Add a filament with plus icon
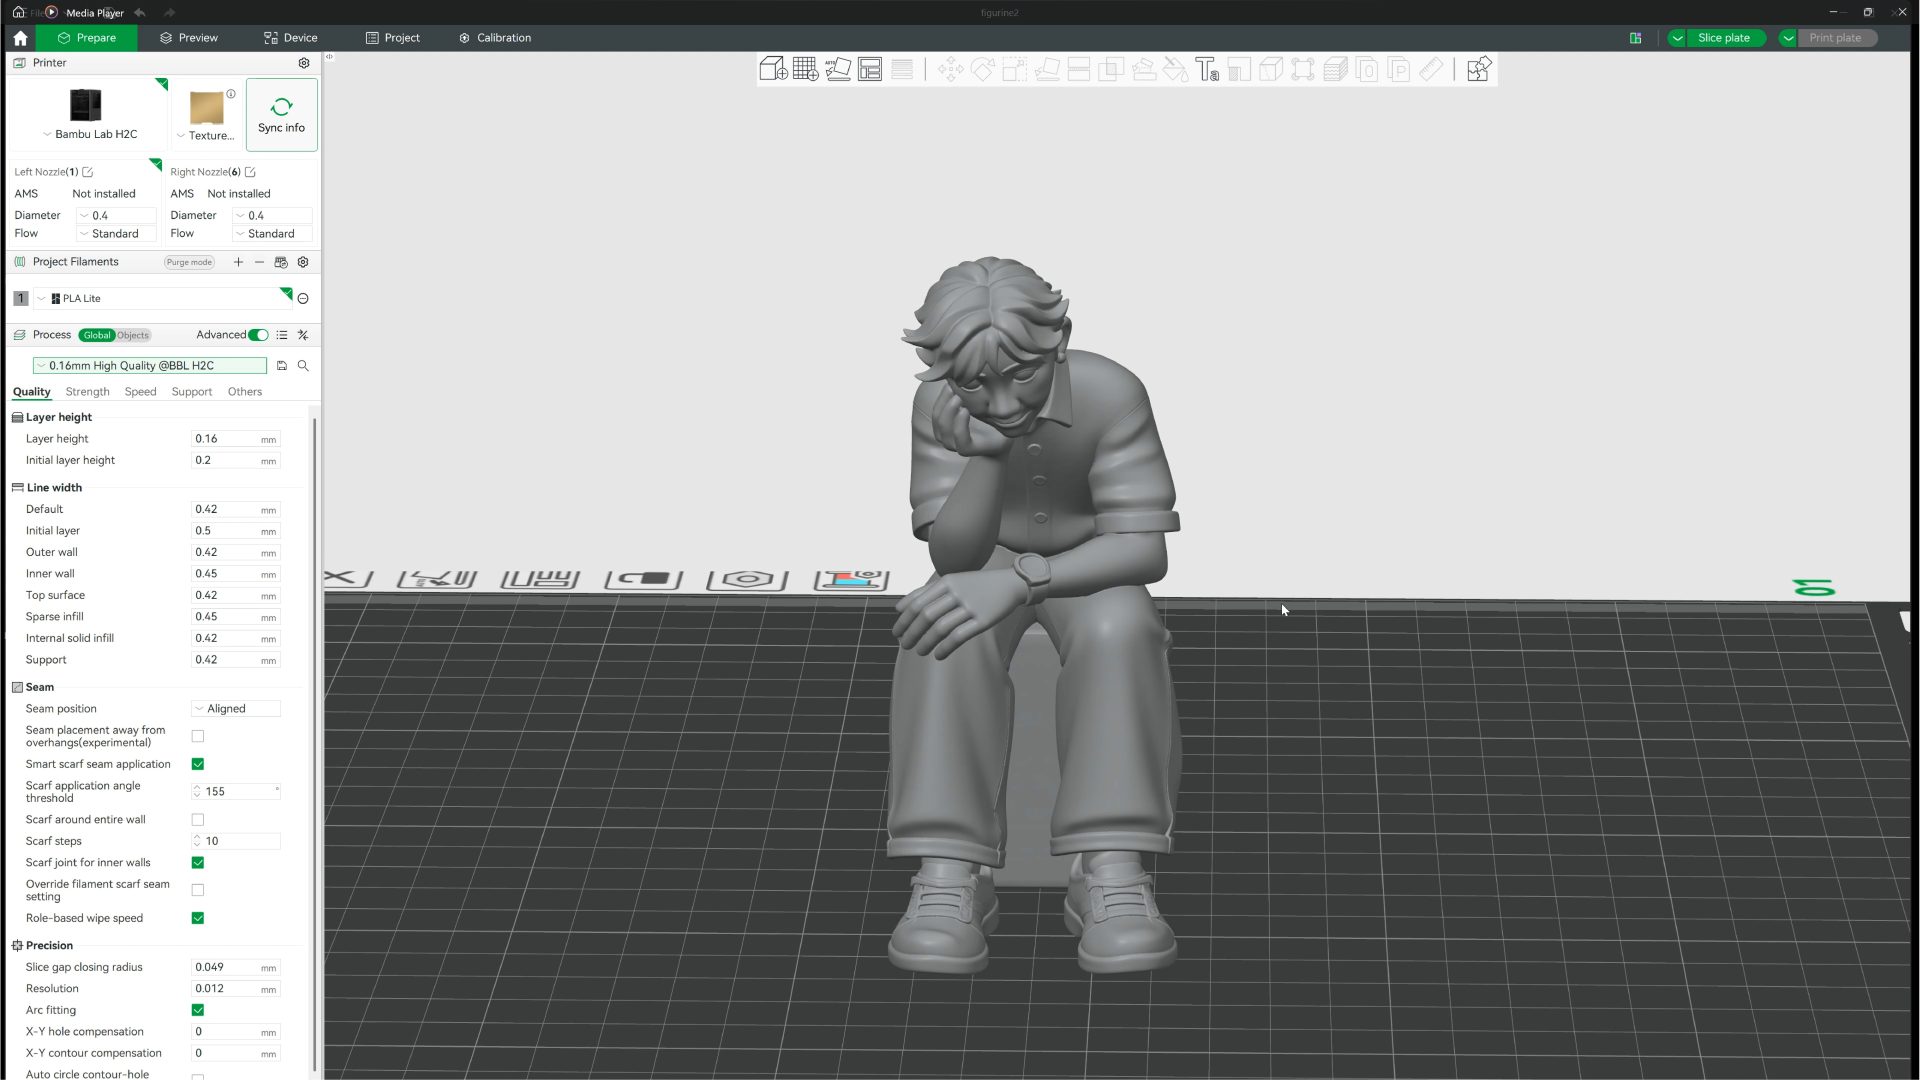This screenshot has height=1080, width=1920. [238, 262]
